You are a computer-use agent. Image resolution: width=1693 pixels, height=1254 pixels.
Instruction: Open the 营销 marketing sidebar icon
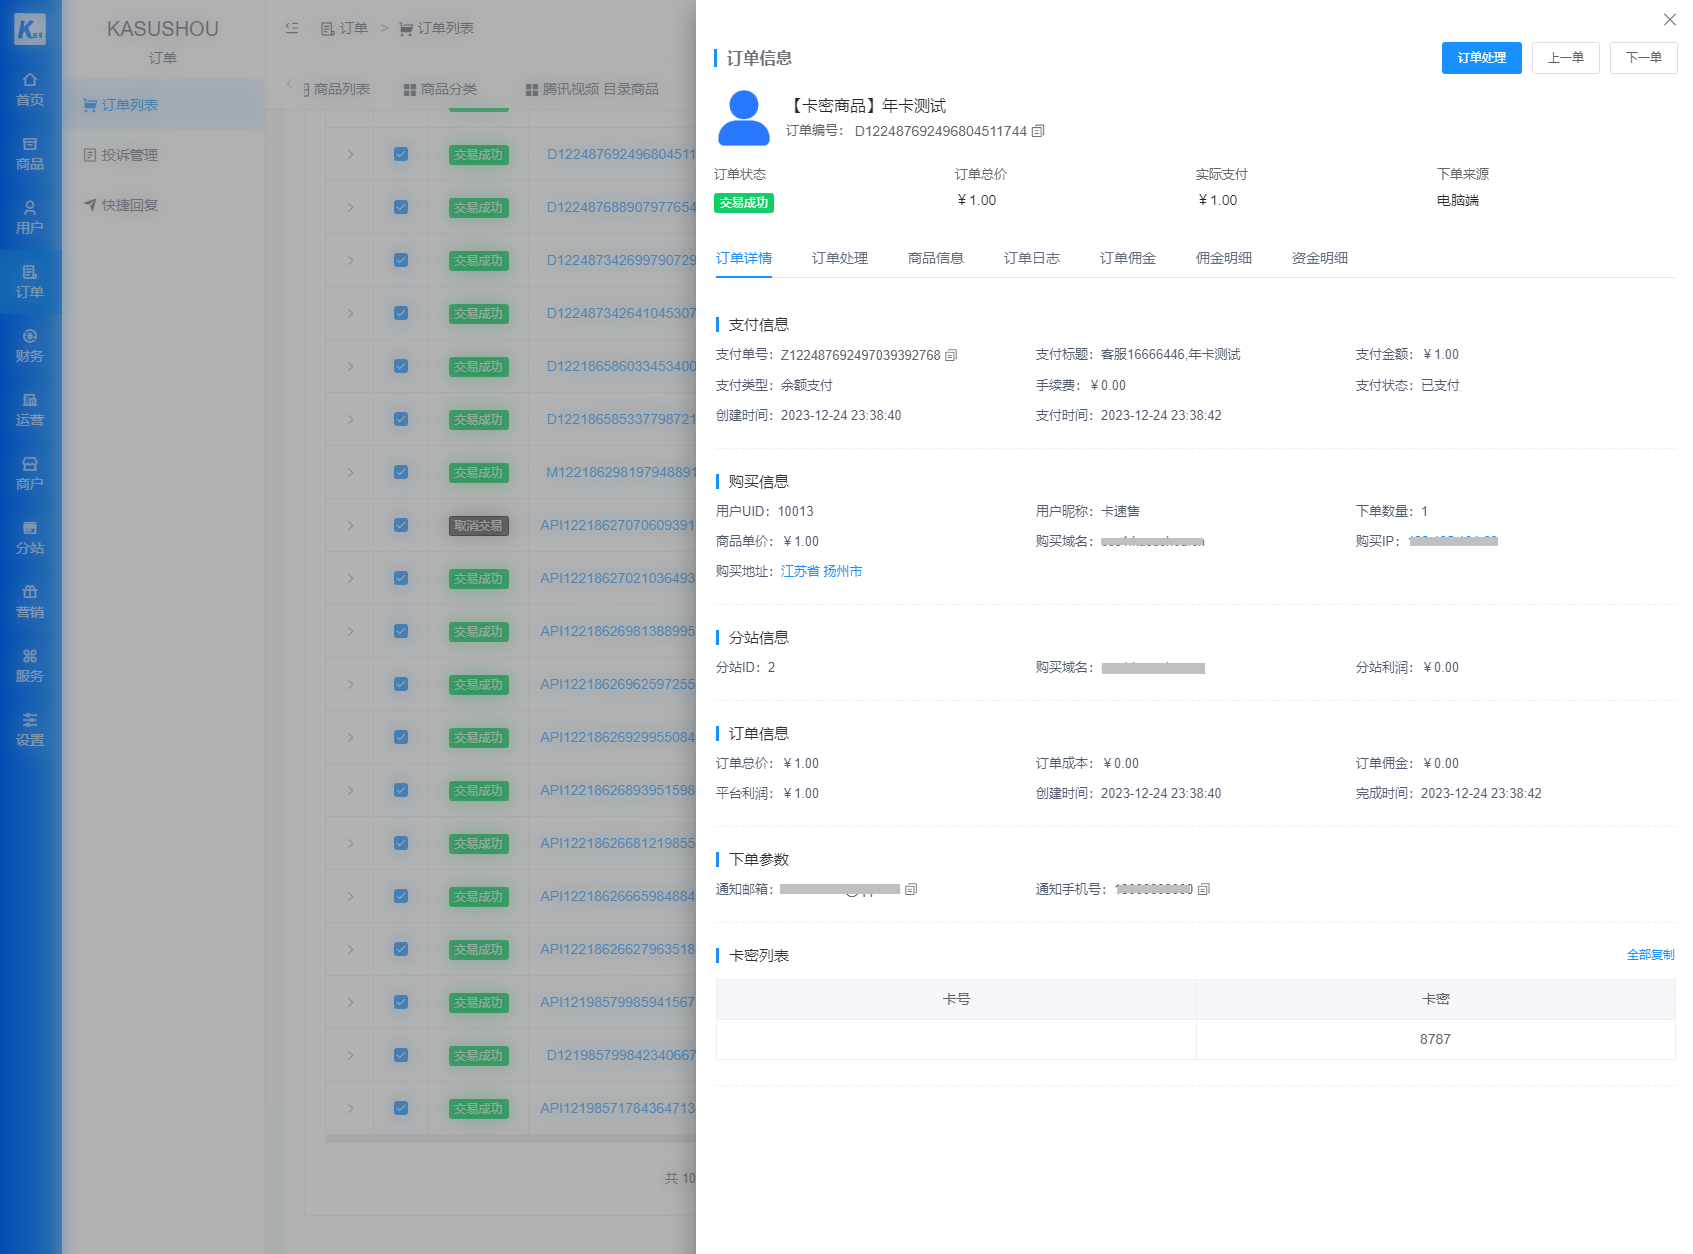(30, 602)
